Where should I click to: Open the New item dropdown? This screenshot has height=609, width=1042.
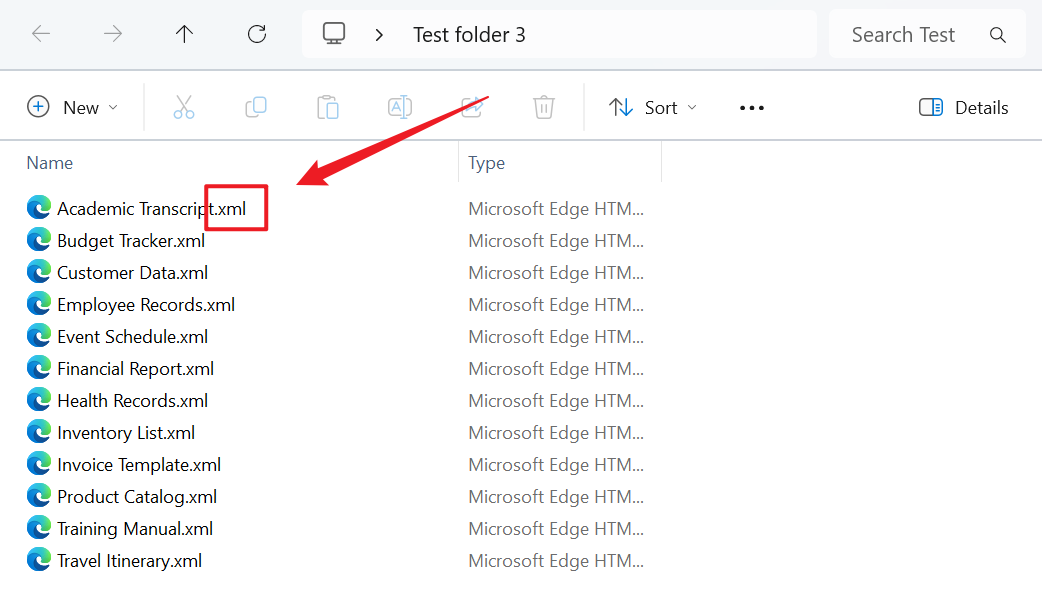click(73, 107)
